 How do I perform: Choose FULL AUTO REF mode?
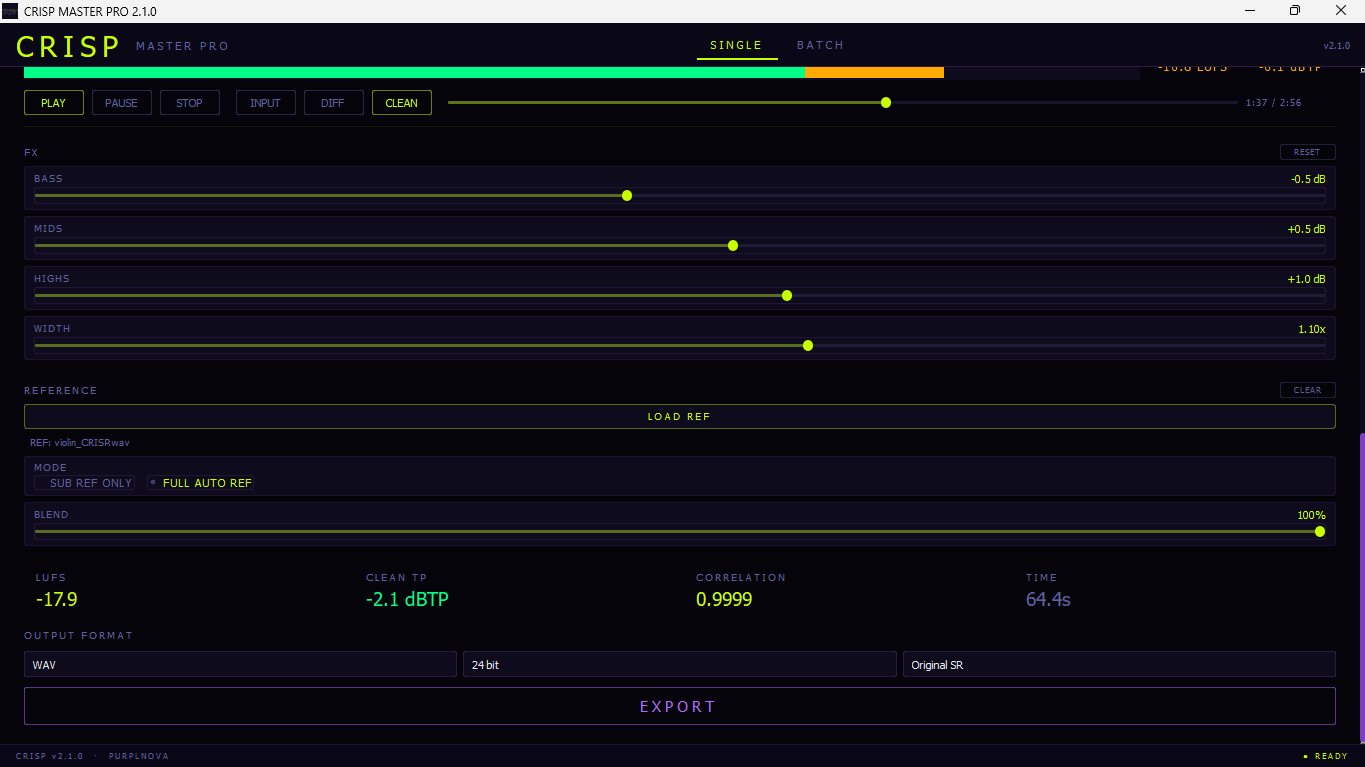click(200, 482)
